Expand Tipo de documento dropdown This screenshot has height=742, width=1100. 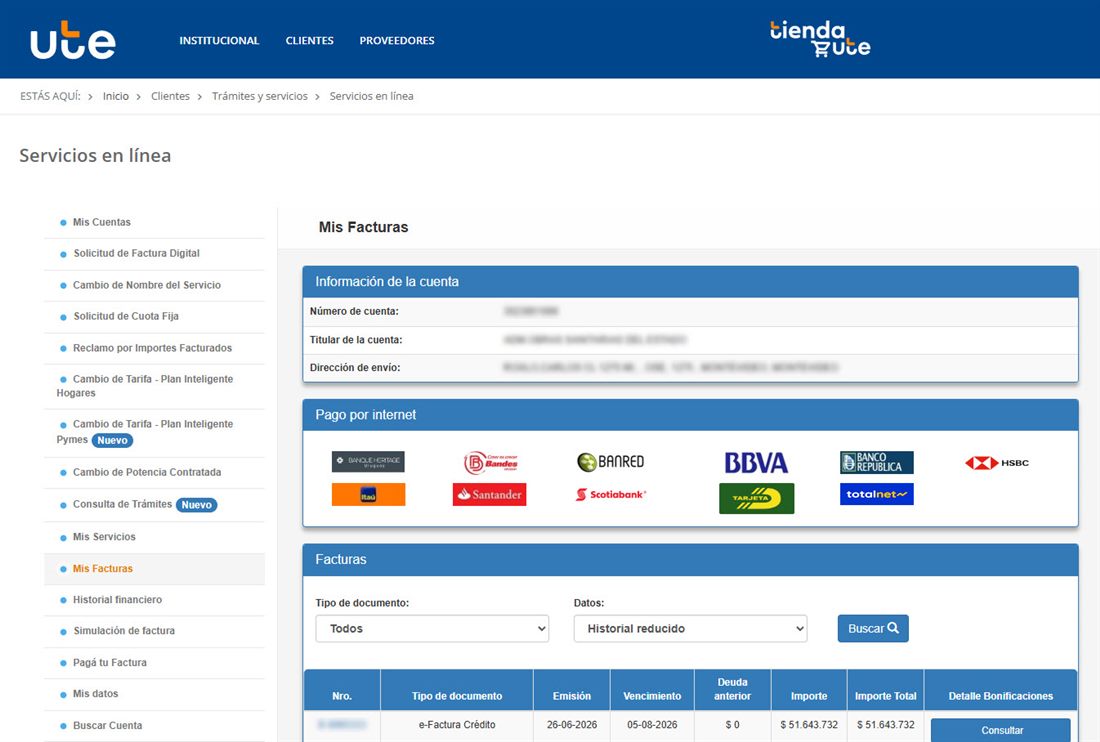click(x=432, y=628)
